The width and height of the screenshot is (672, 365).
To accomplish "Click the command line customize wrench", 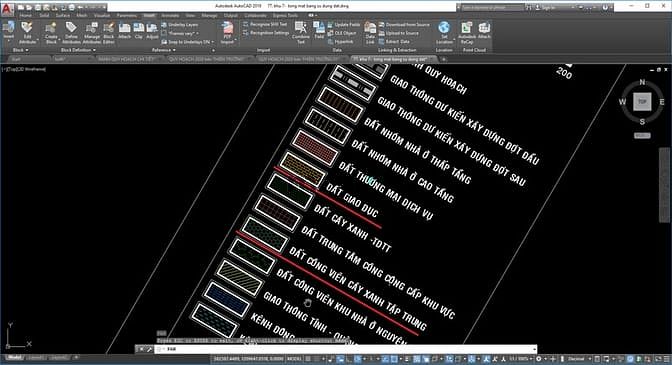I will pyautogui.click(x=149, y=349).
